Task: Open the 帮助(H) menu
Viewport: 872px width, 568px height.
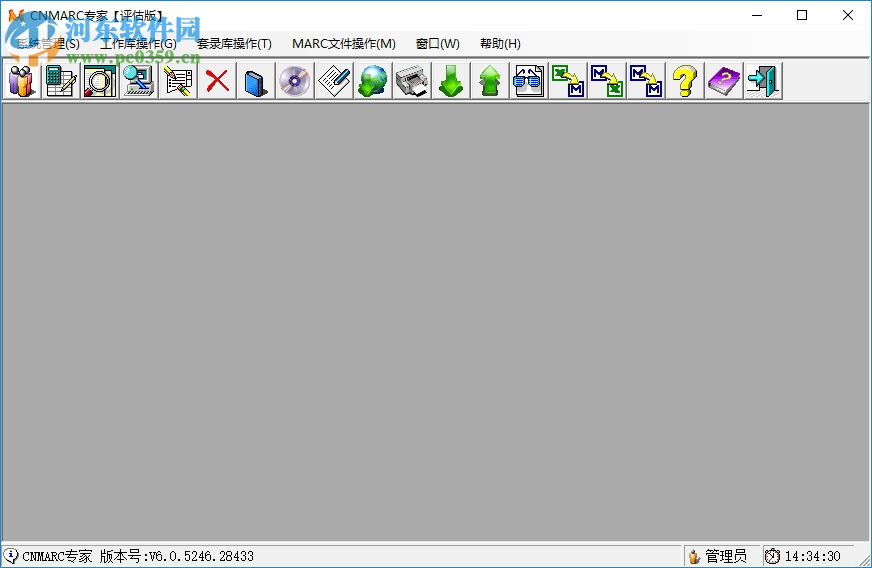Action: [x=500, y=43]
